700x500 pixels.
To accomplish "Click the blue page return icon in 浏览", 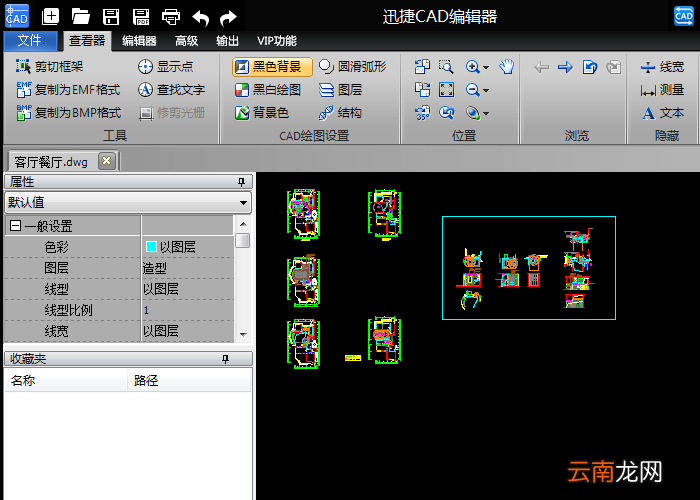I will (590, 67).
